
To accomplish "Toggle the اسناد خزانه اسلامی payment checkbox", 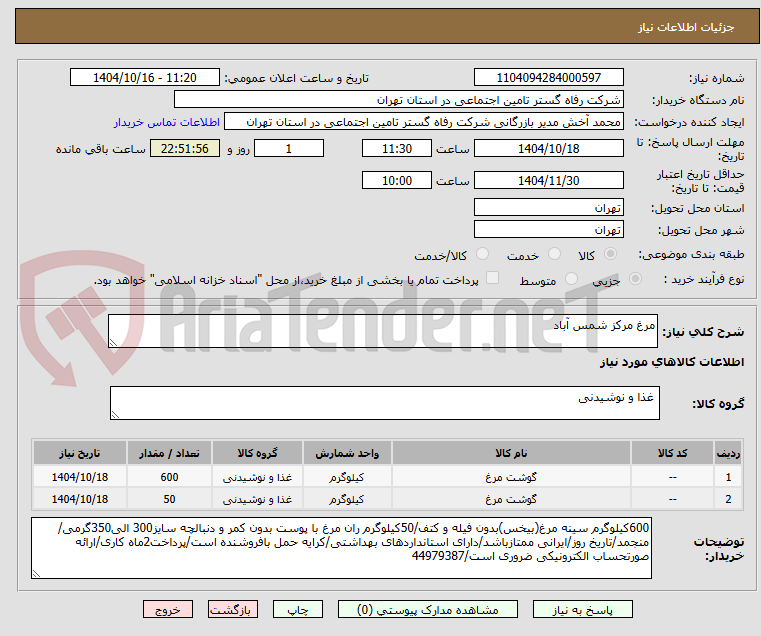I will [492, 278].
